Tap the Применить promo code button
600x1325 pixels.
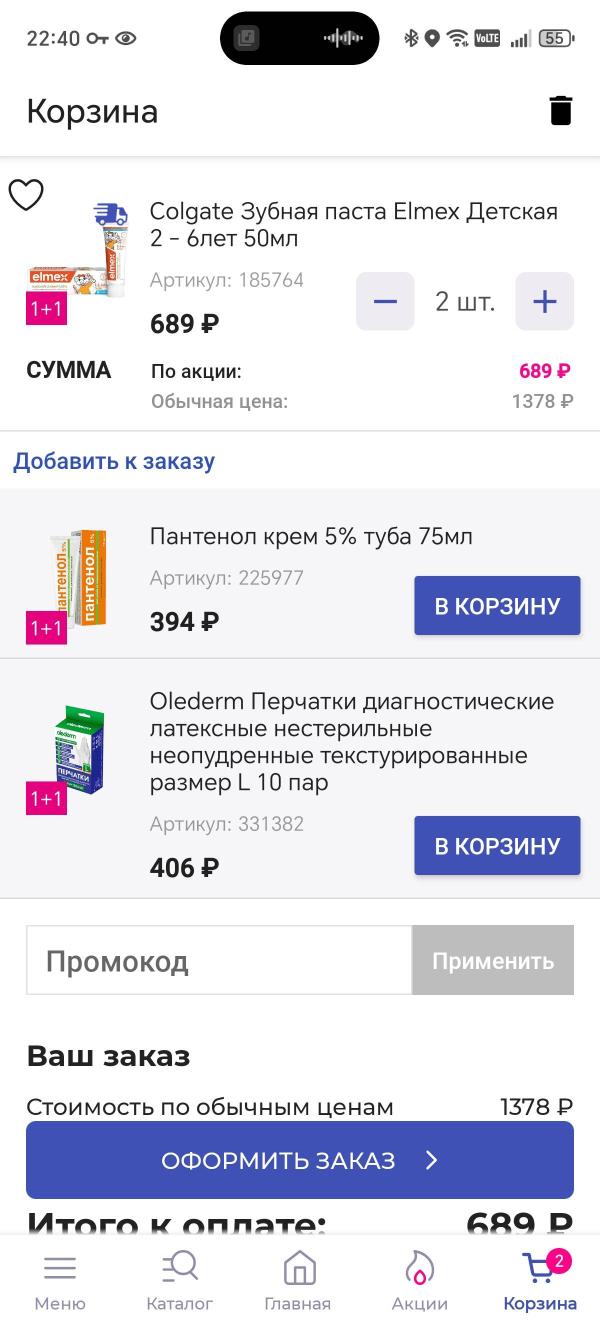tap(492, 960)
